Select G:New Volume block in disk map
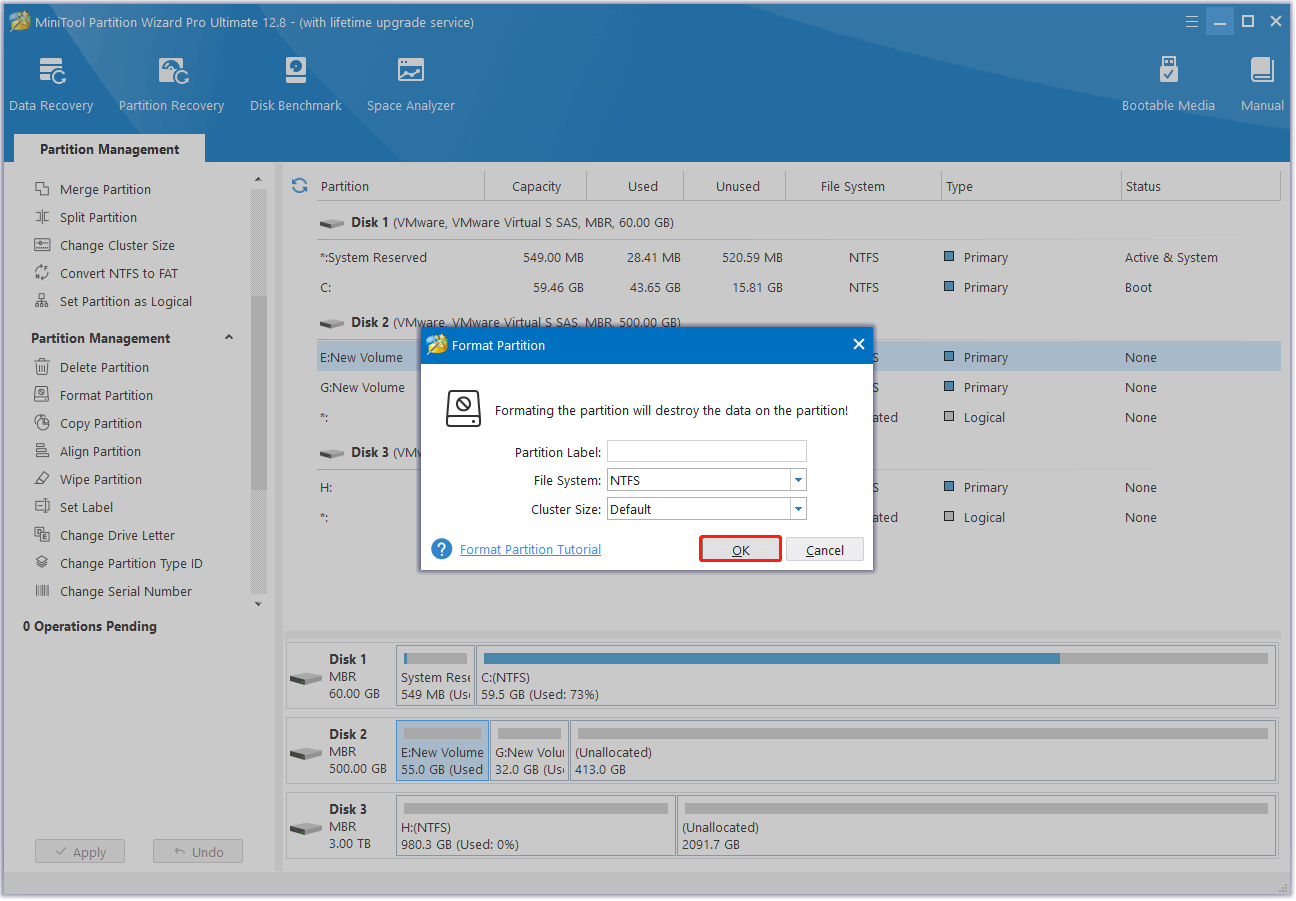This screenshot has width=1296, height=901. (530, 751)
